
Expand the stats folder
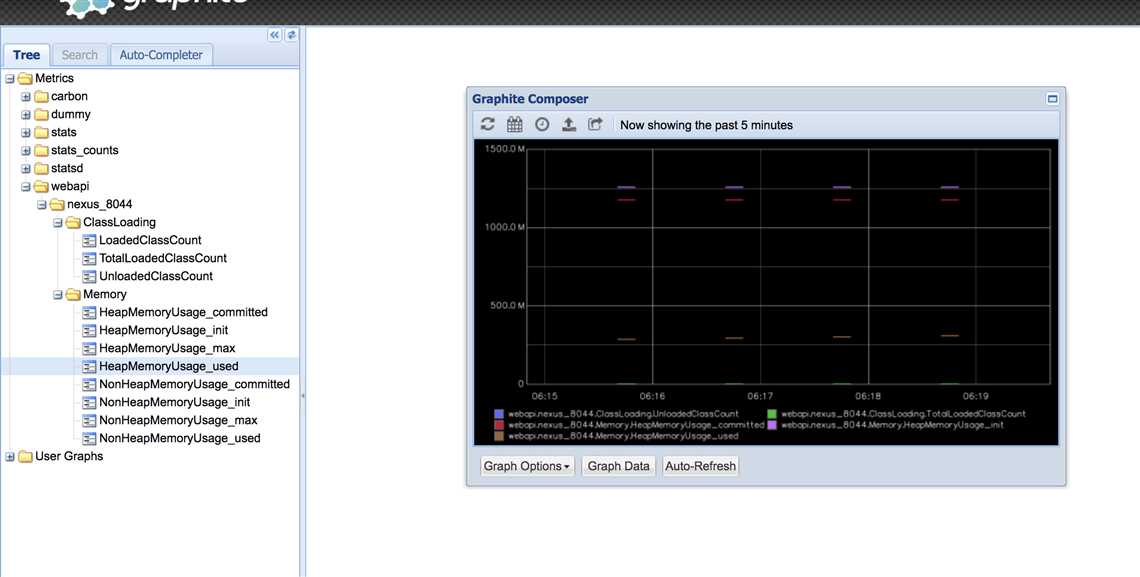[x=25, y=133]
